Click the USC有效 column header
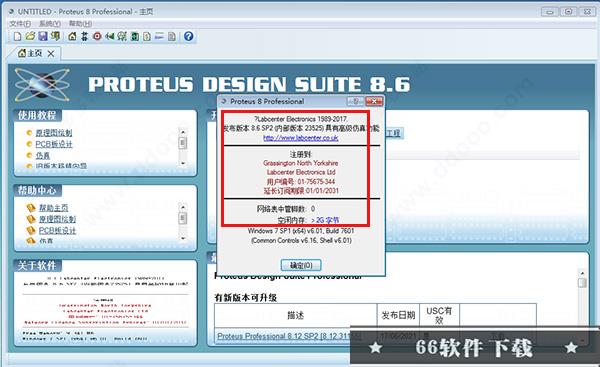Screen dimensions: 600x367 click(x=439, y=315)
